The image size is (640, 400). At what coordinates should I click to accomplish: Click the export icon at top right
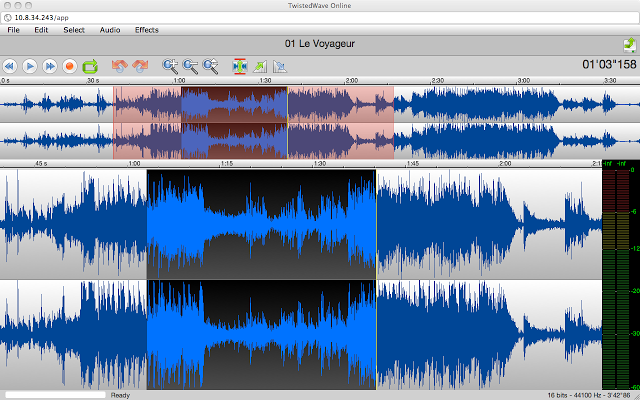click(x=627, y=44)
